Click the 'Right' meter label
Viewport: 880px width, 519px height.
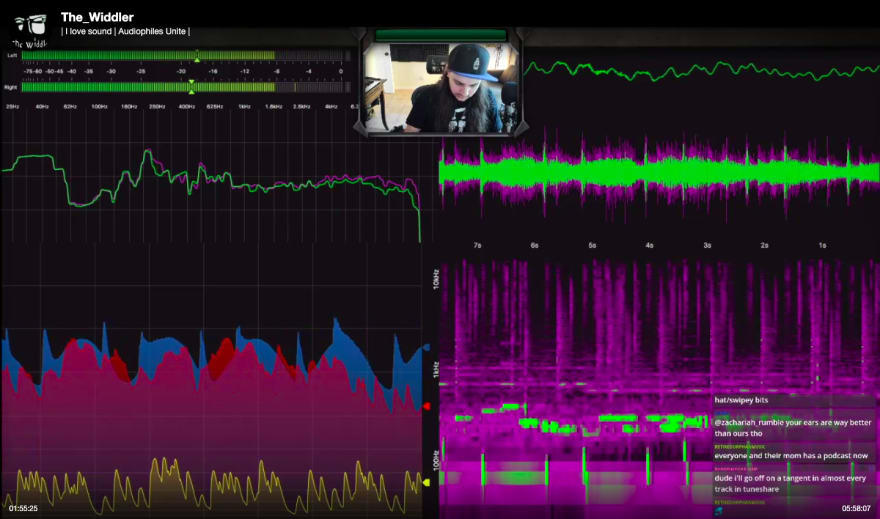pos(11,88)
